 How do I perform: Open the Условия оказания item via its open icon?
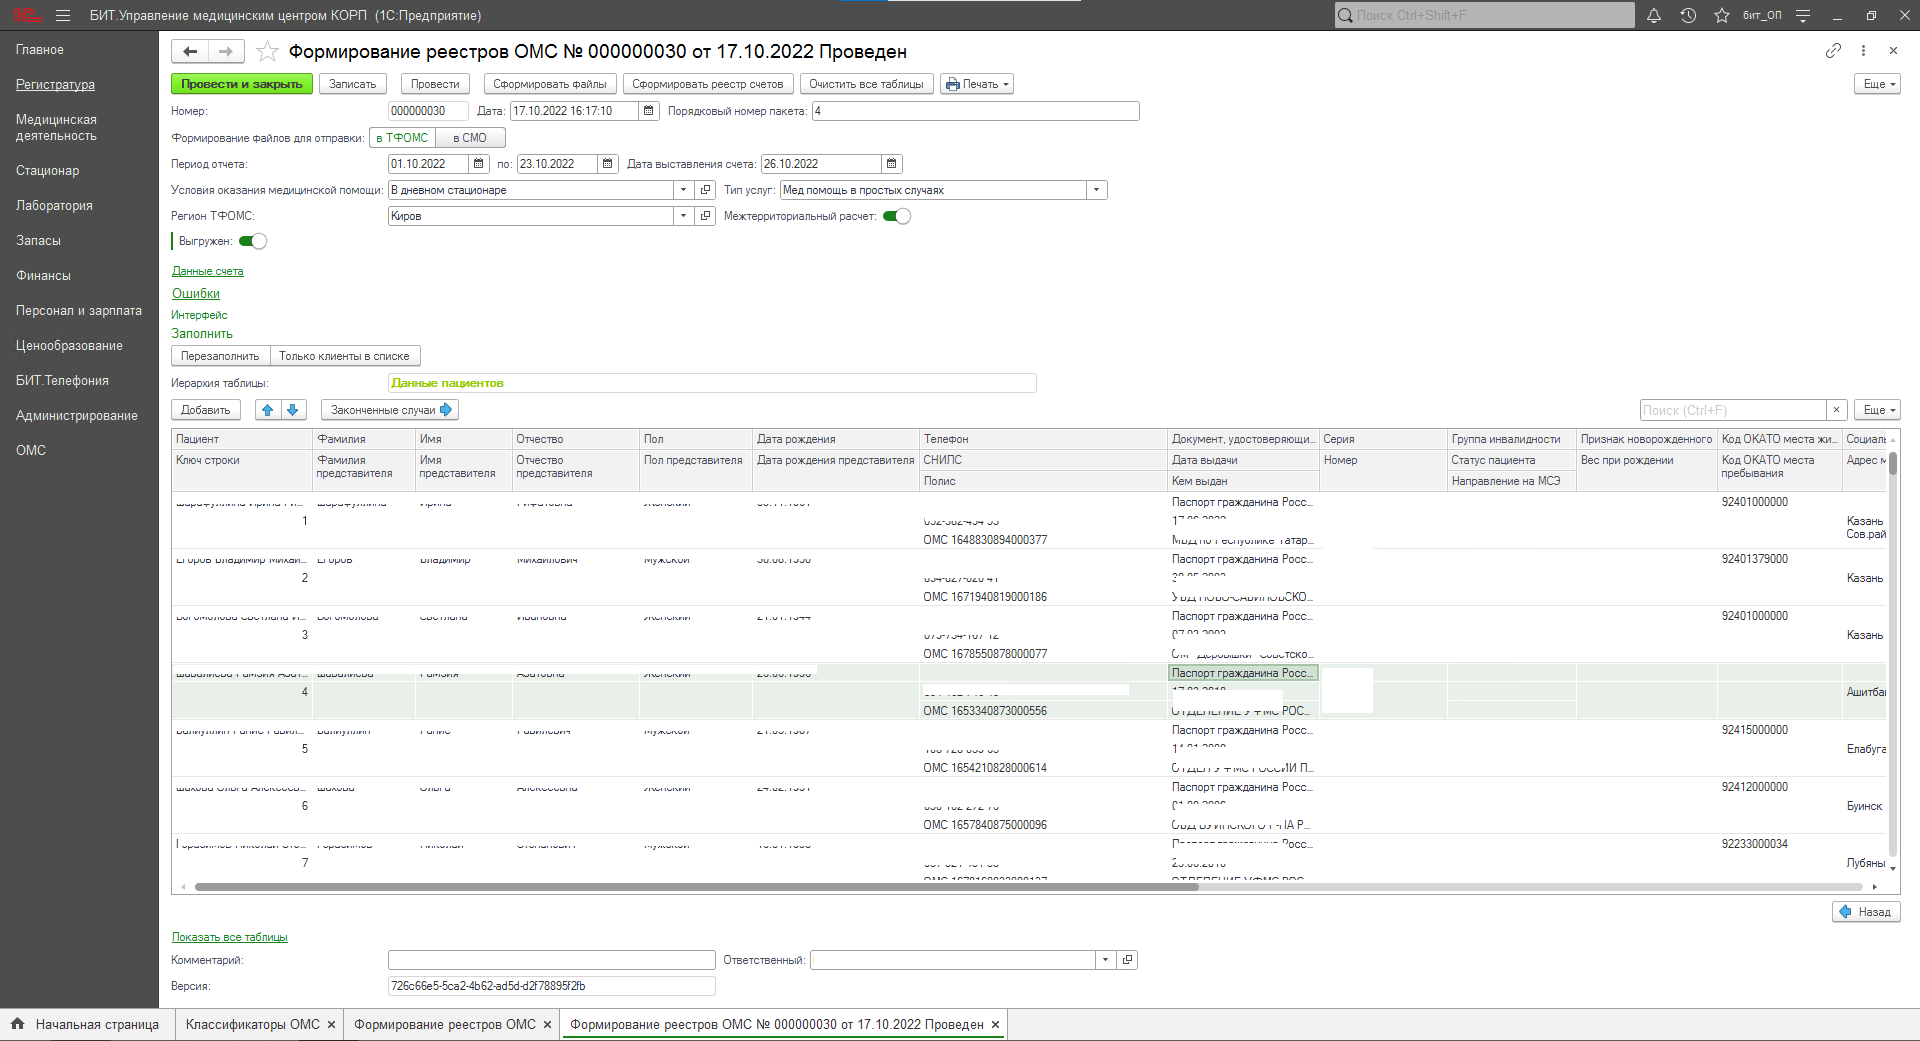click(x=706, y=190)
